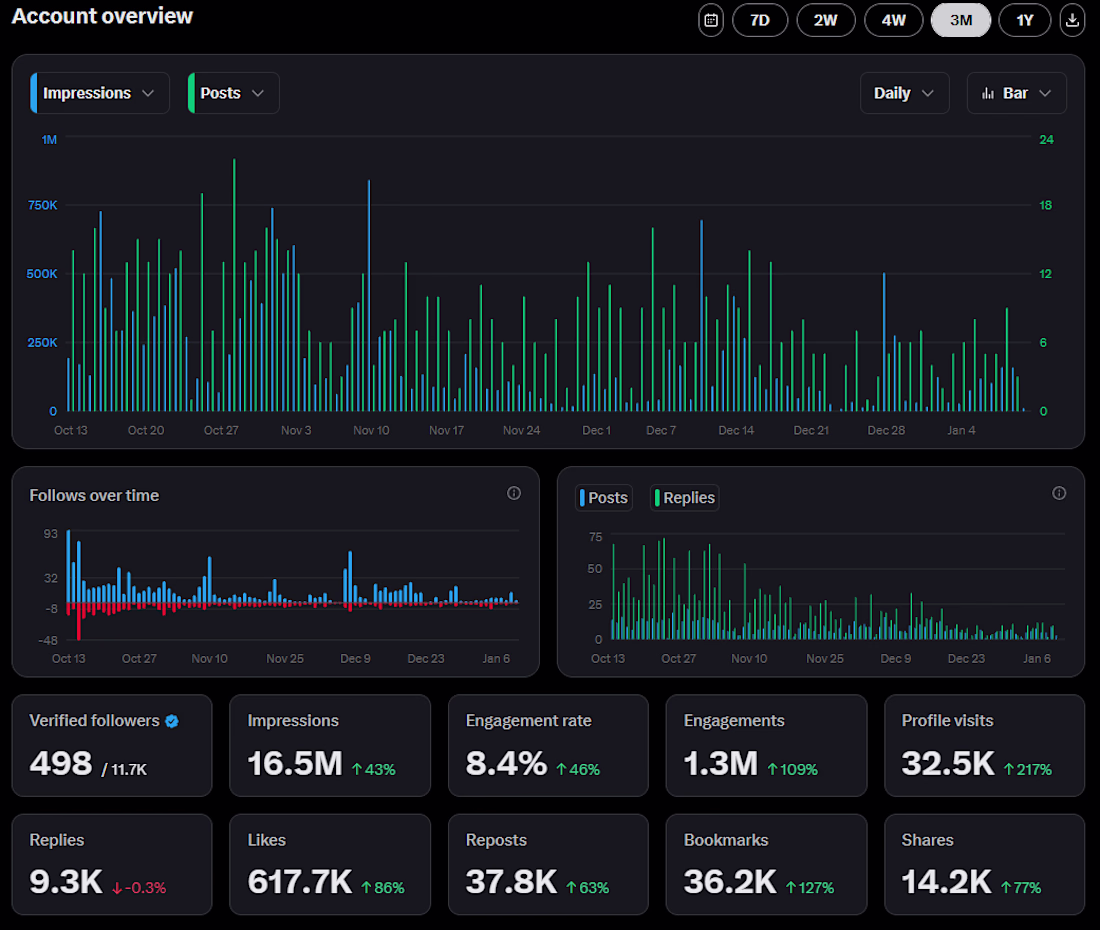
Task: Open the Daily interval dropdown
Action: 904,93
